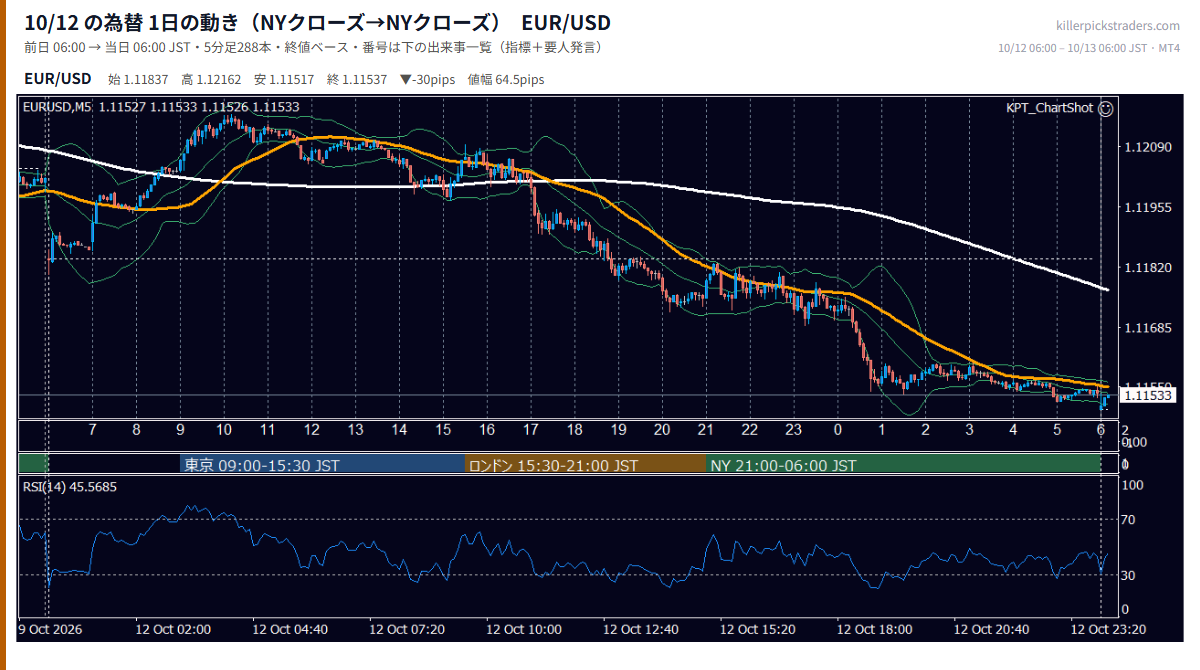1200x670 pixels.
Task: Click hour marker 19 on the hour axis
Action: [618, 430]
